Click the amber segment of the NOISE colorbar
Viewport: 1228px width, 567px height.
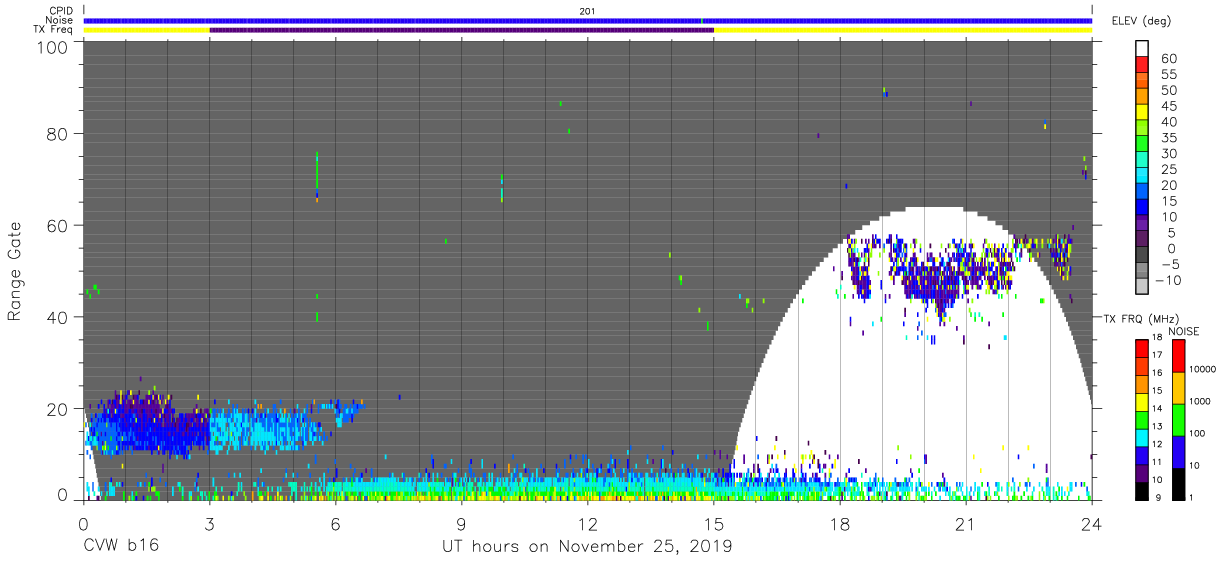[x=1179, y=388]
